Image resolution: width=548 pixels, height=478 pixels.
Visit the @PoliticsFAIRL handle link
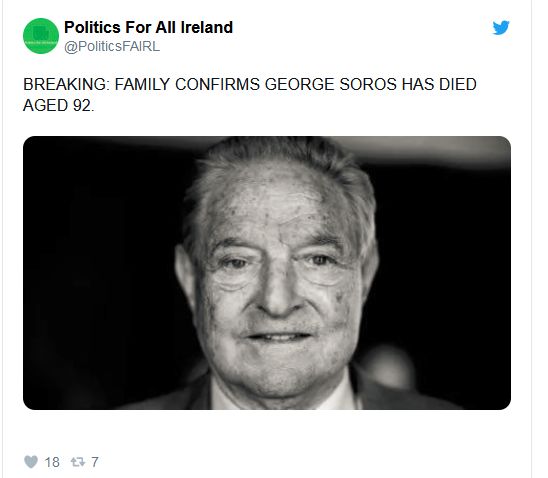(x=112, y=46)
